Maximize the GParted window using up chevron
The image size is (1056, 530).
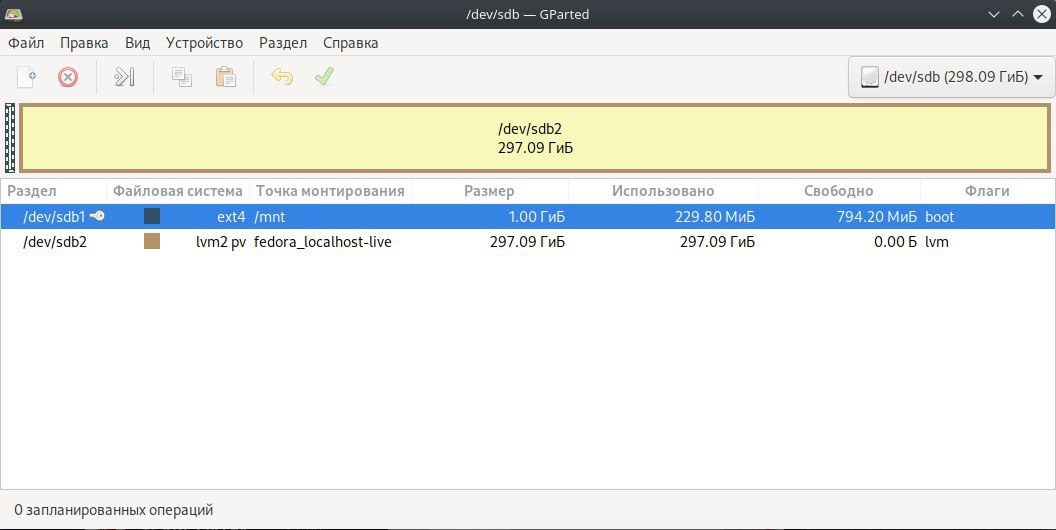point(1018,14)
